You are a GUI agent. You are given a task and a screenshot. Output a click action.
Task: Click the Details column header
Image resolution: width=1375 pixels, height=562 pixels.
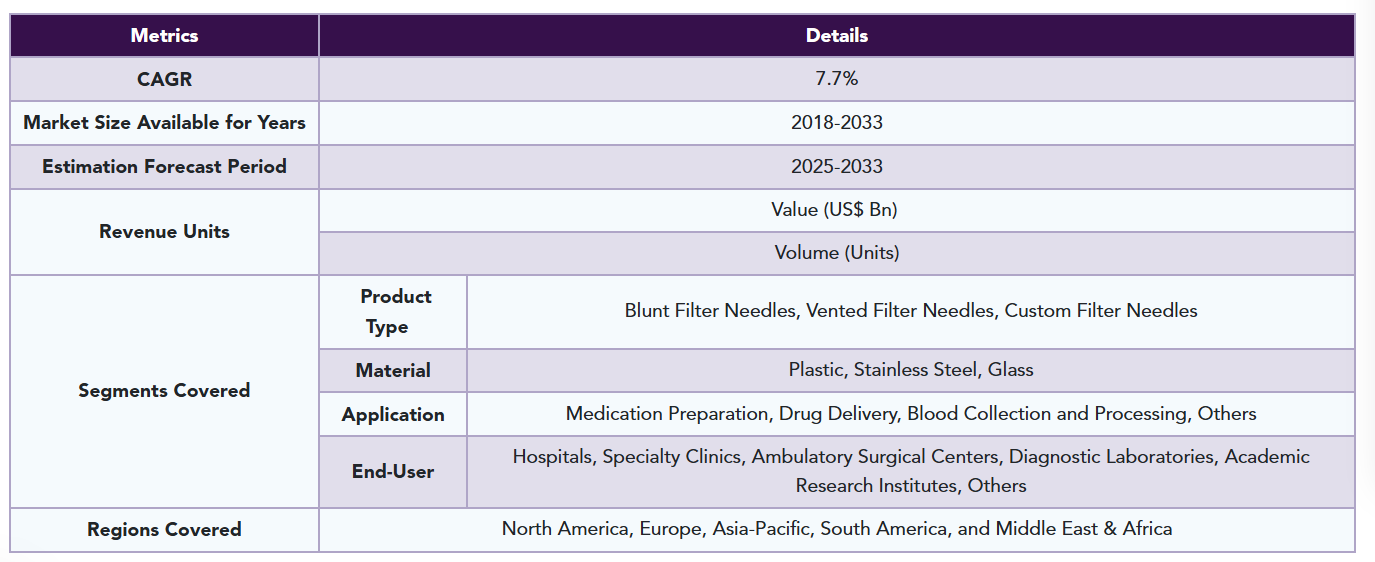837,35
